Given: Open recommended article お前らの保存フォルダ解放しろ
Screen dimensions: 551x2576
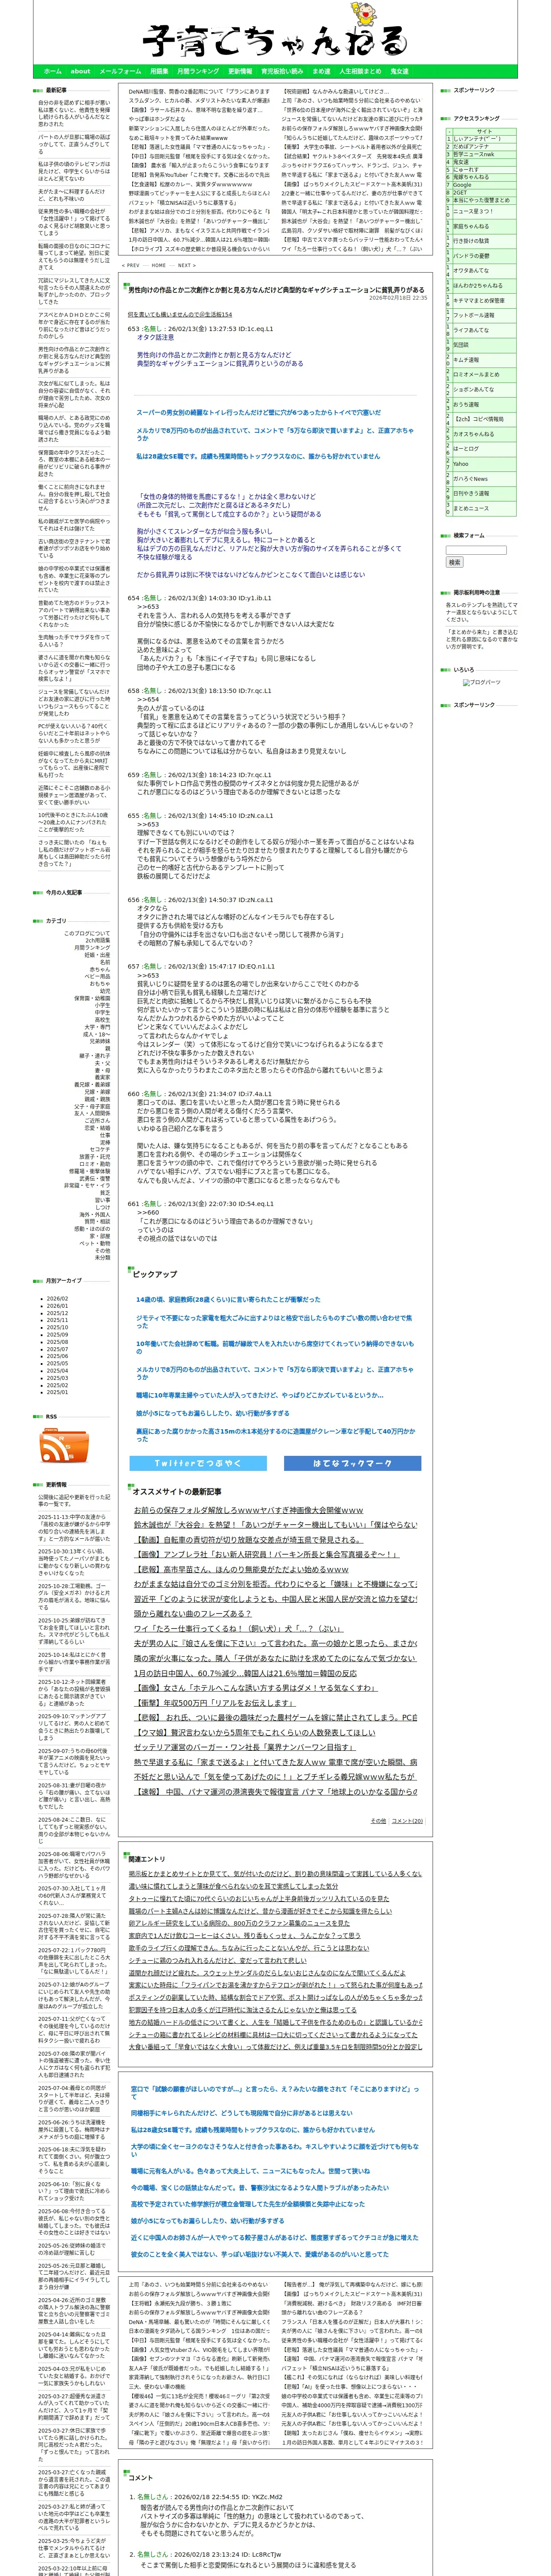Looking at the screenshot, I should pyautogui.click(x=249, y=1510).
